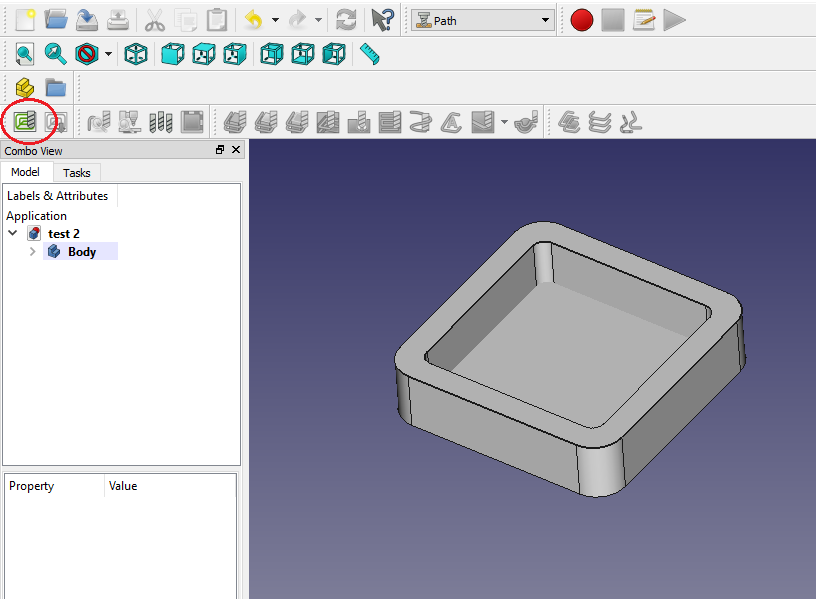The width and height of the screenshot is (816, 599).
Task: Open the Path workbench selector
Action: tap(482, 19)
